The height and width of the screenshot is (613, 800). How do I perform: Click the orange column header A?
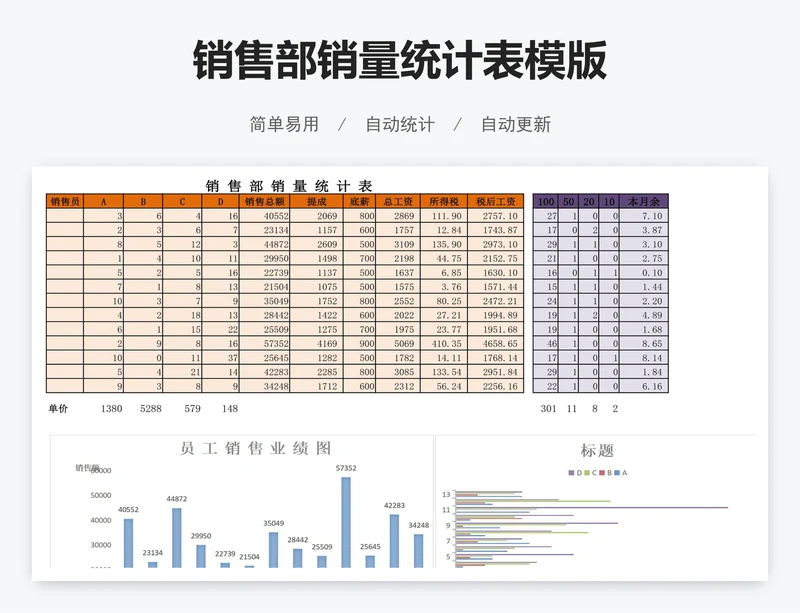tap(104, 202)
